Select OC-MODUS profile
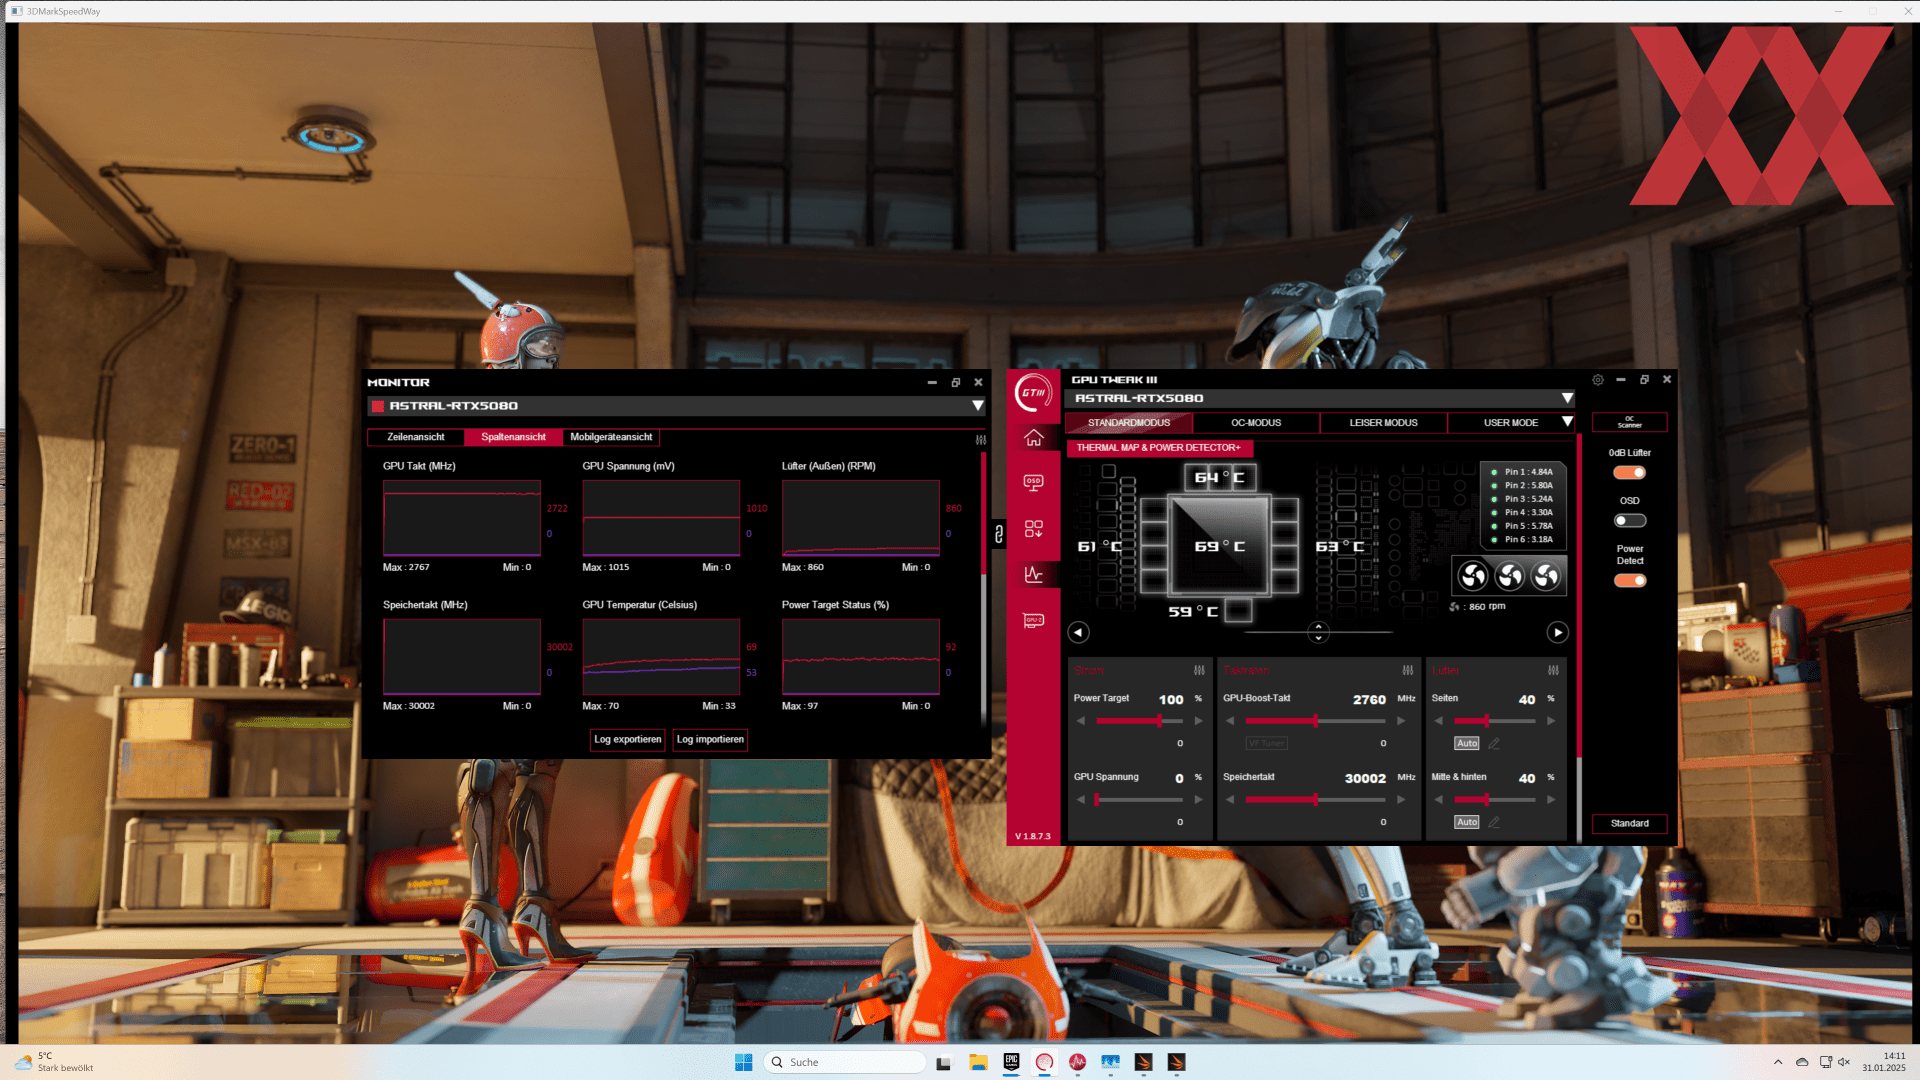 pos(1256,423)
